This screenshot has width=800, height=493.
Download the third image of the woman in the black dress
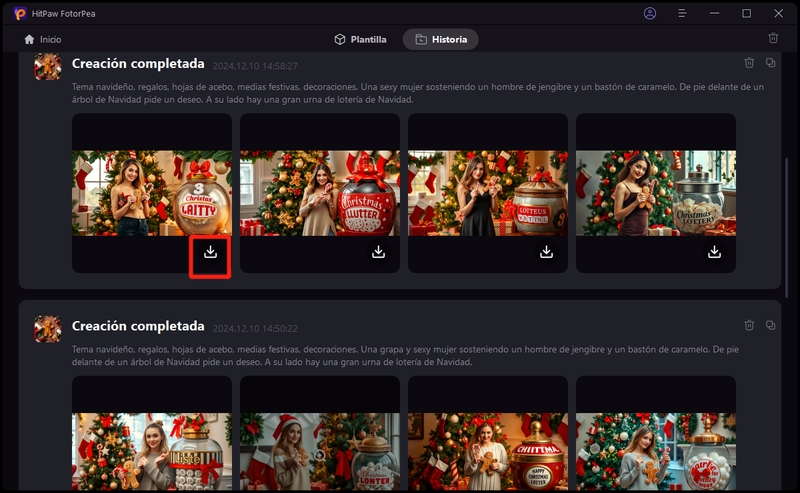(x=546, y=252)
